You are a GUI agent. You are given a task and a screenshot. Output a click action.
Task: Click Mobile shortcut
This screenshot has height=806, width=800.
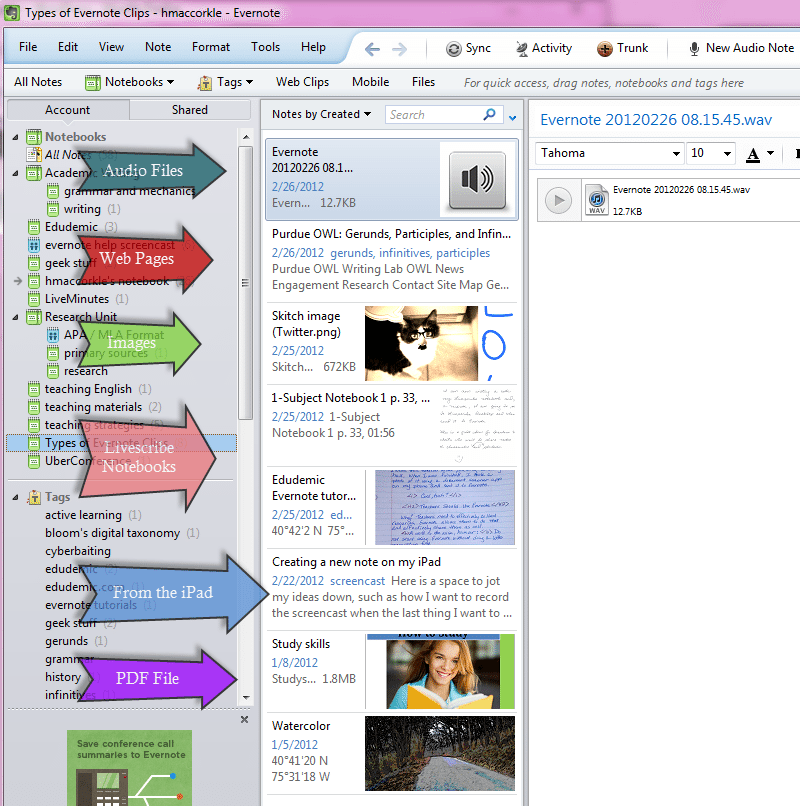[370, 82]
